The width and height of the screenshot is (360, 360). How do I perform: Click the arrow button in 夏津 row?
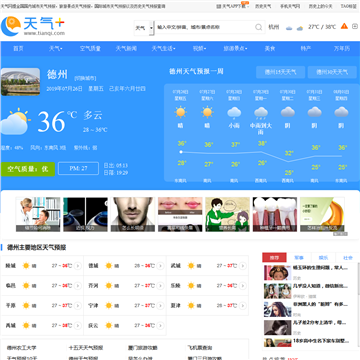(x=243, y=305)
